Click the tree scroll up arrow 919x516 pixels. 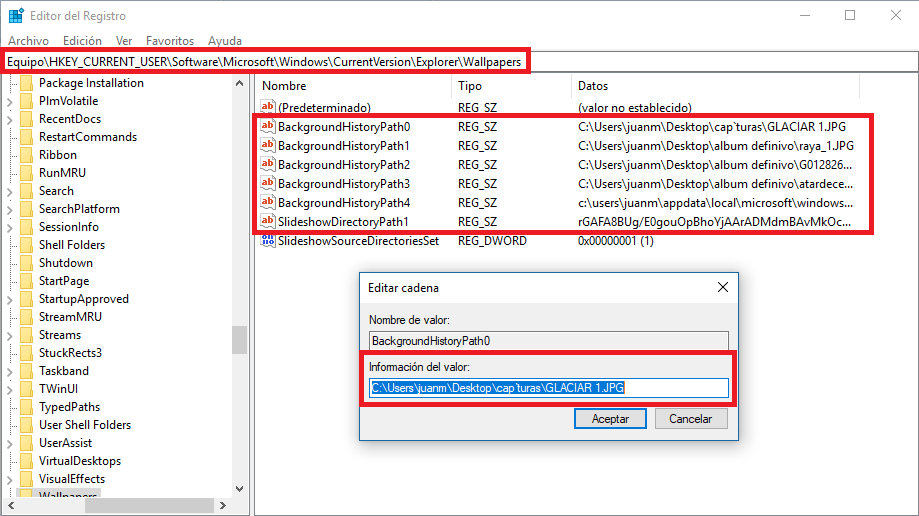[239, 83]
